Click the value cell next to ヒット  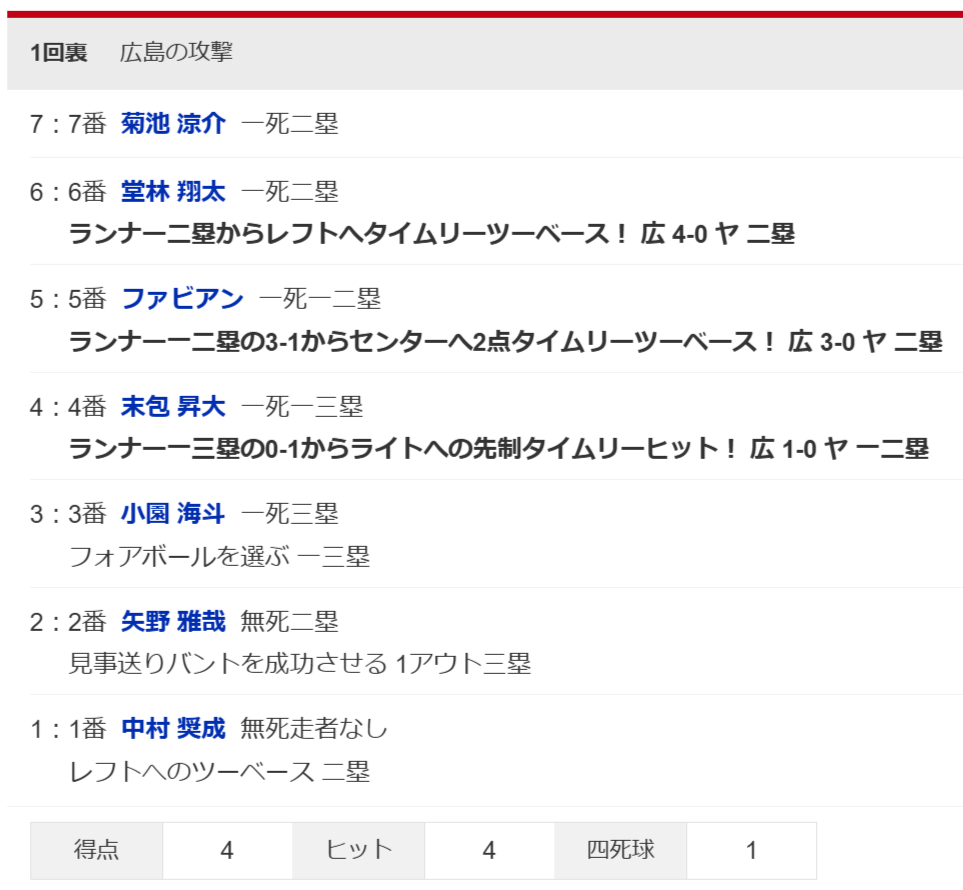tap(489, 851)
